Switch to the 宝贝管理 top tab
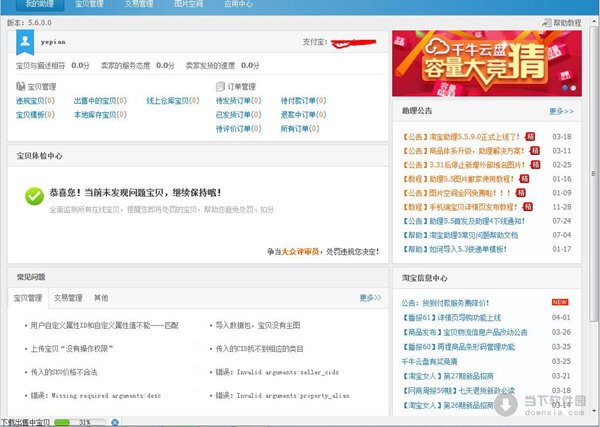600x427 pixels. (x=89, y=4)
